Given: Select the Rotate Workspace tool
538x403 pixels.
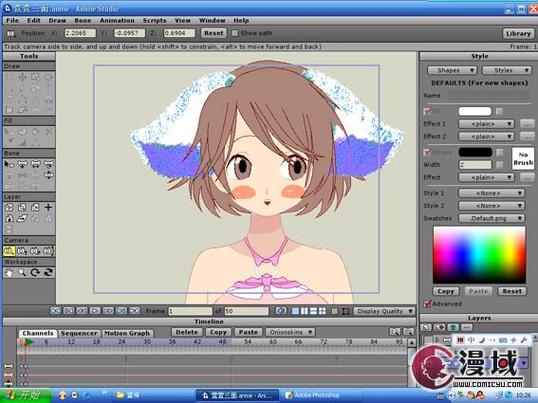Looking at the screenshot, I should tap(35, 273).
